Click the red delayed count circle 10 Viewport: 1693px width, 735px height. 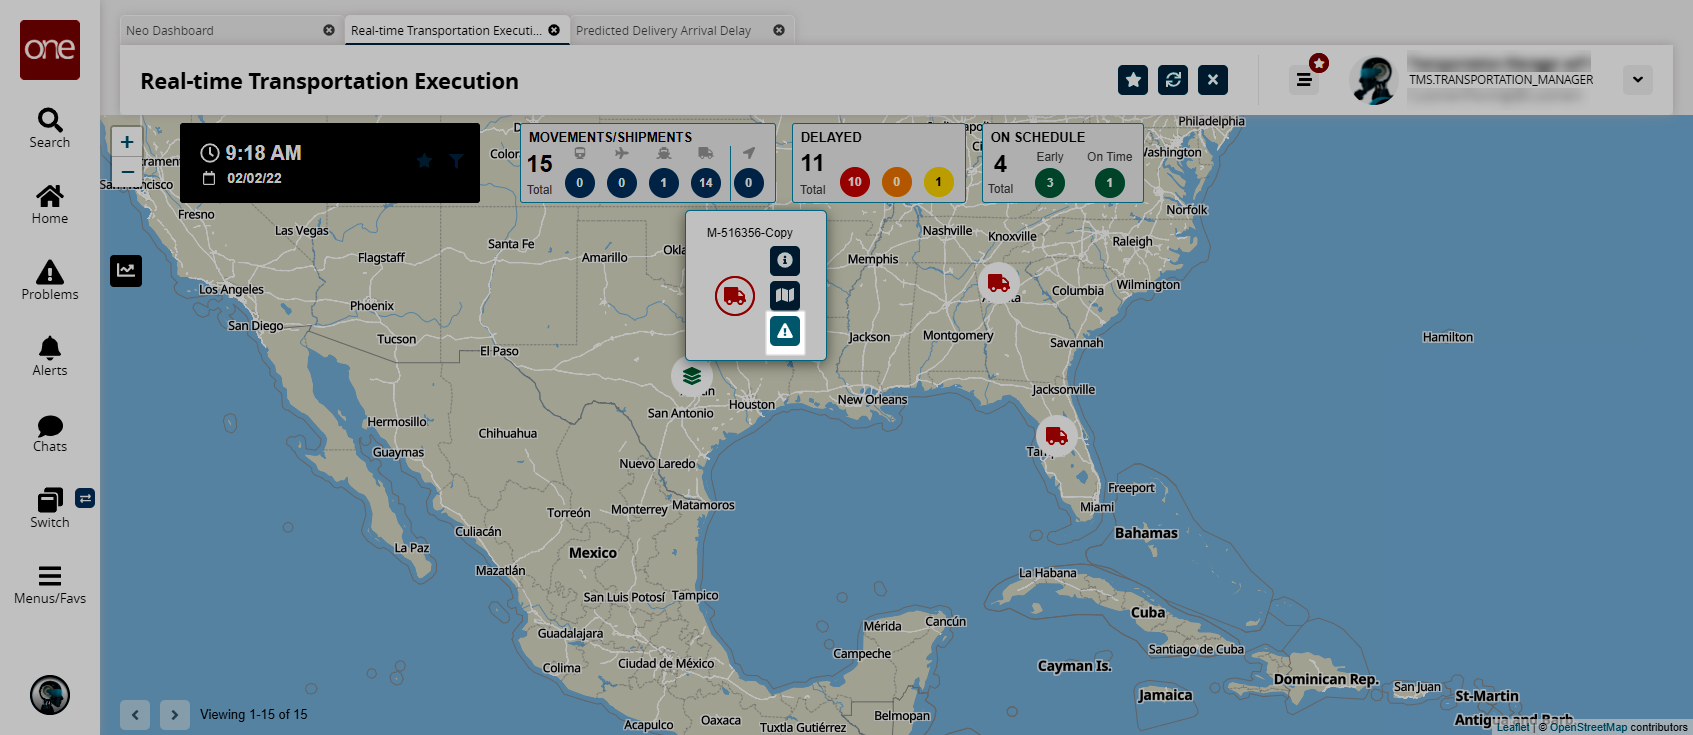(854, 182)
